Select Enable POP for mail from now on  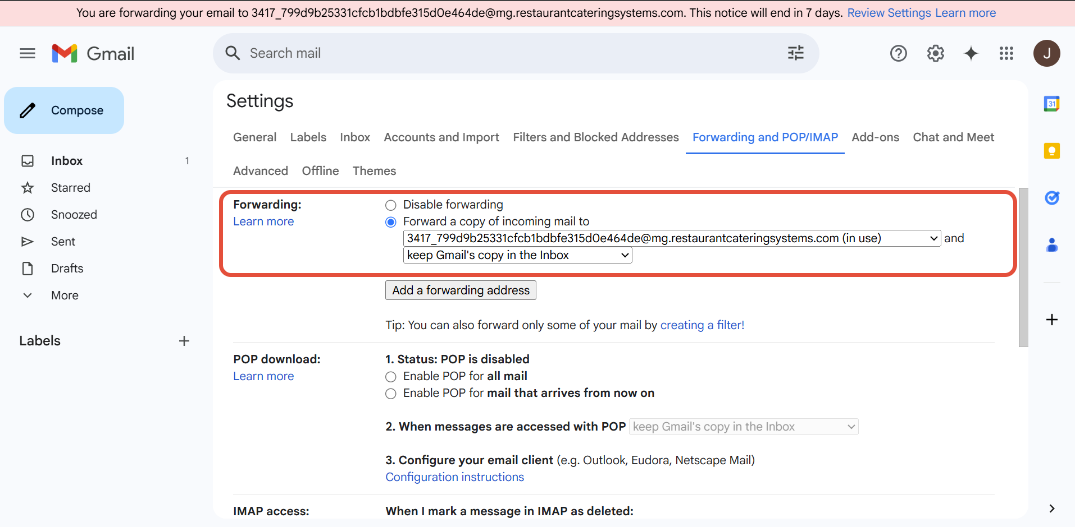[391, 393]
